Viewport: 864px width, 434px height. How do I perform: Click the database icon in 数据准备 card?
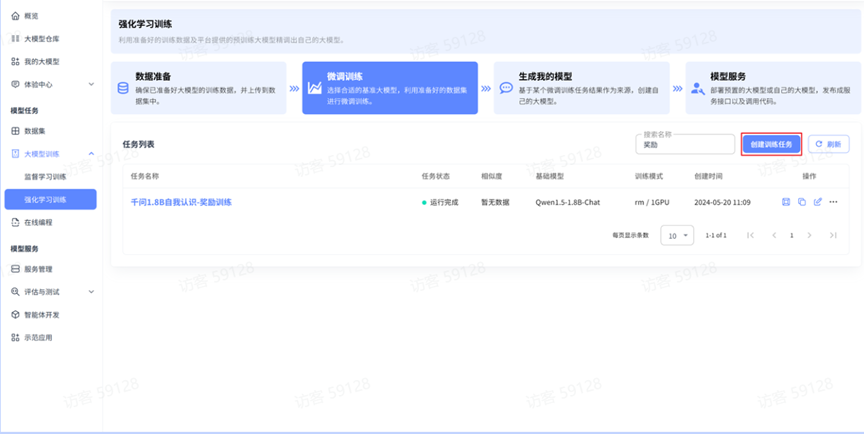pos(123,88)
